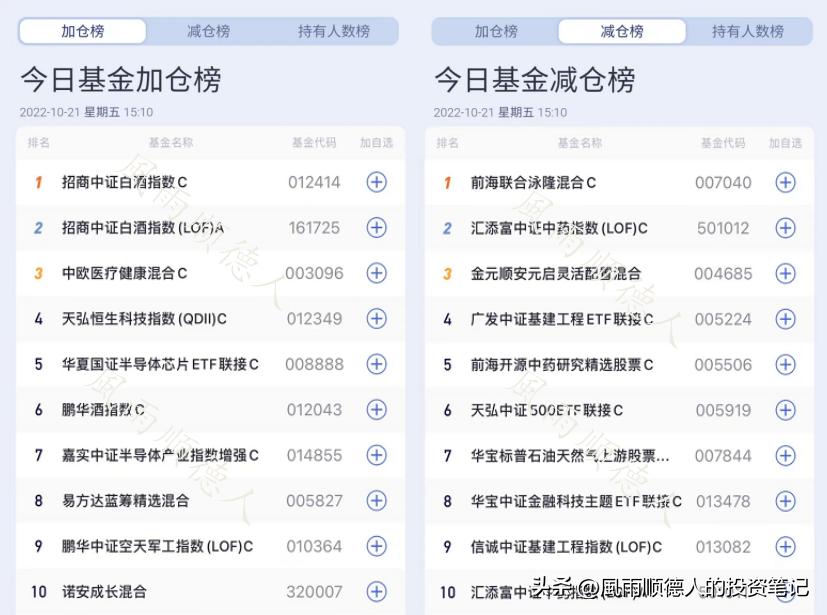
Task: Add 天弘恒生科技指数(QDII)C to watchlist
Action: point(377,319)
